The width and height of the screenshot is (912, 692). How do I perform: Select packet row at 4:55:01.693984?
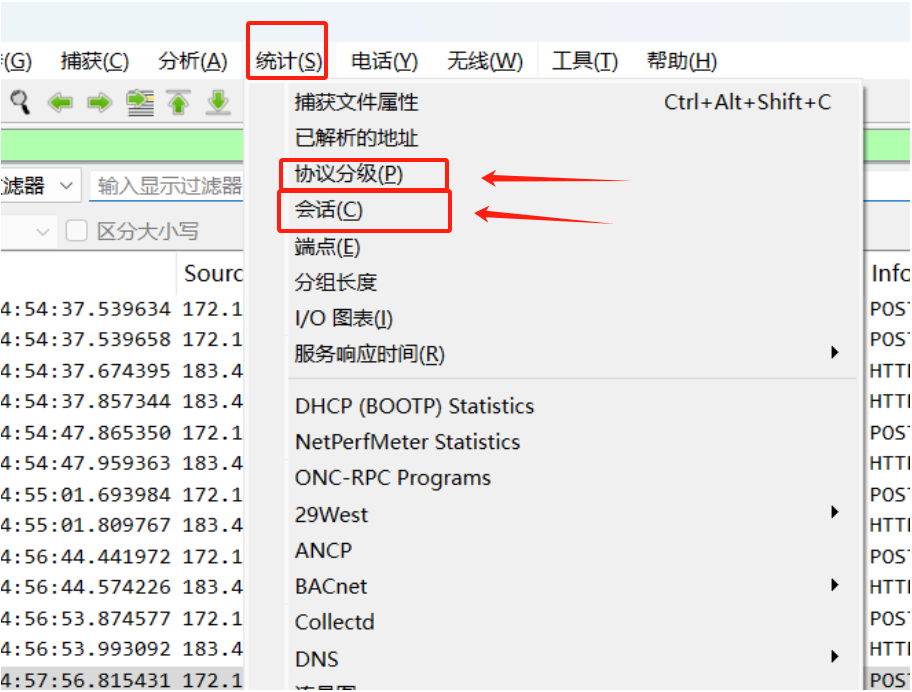pos(122,494)
